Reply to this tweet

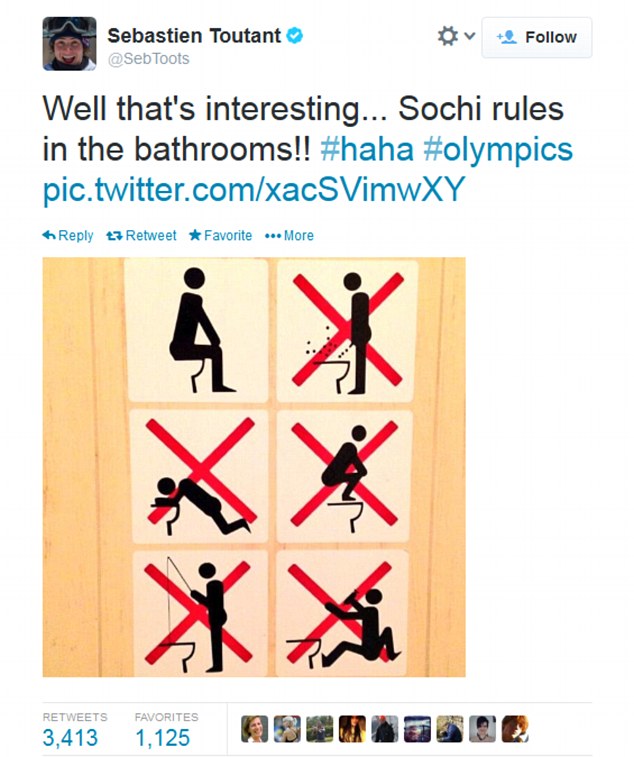[x=68, y=236]
